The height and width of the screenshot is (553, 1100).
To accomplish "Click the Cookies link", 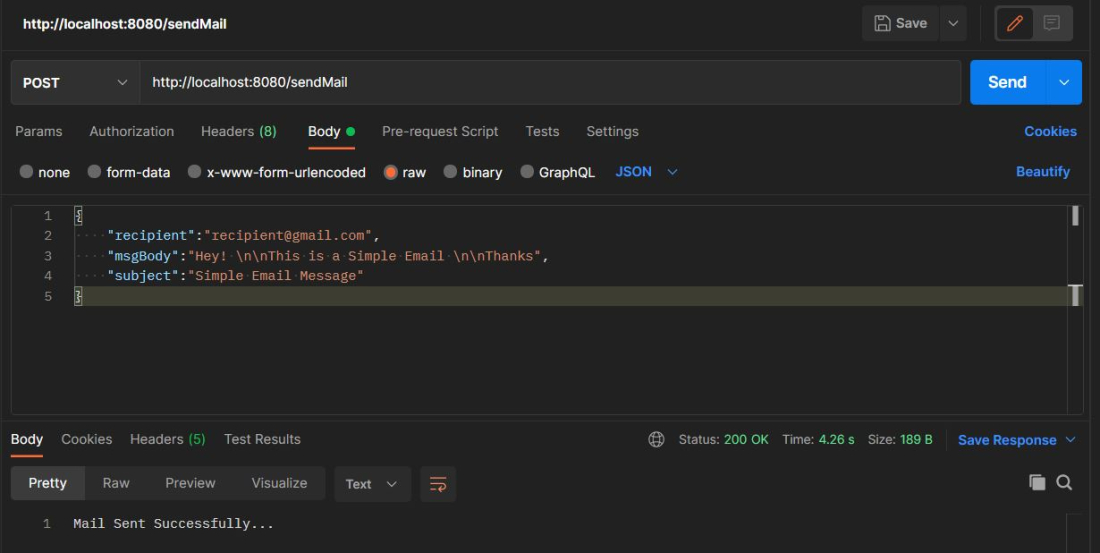I will coord(1050,131).
